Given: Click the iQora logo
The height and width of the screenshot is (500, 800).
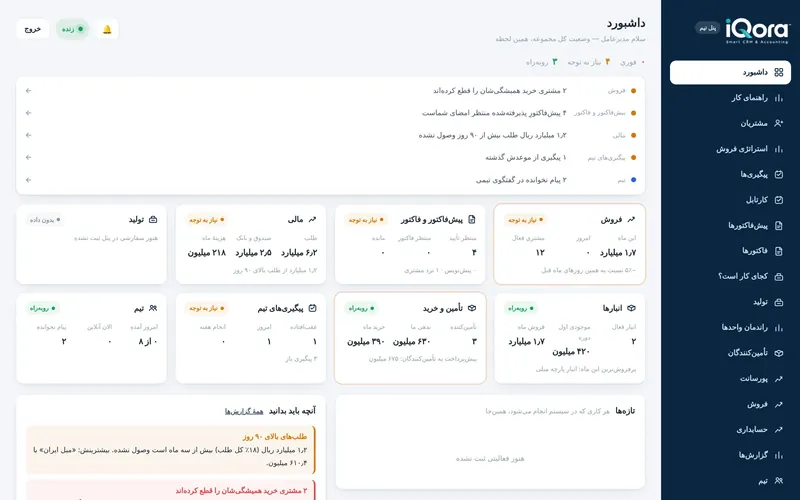Looking at the screenshot, I should [757, 30].
